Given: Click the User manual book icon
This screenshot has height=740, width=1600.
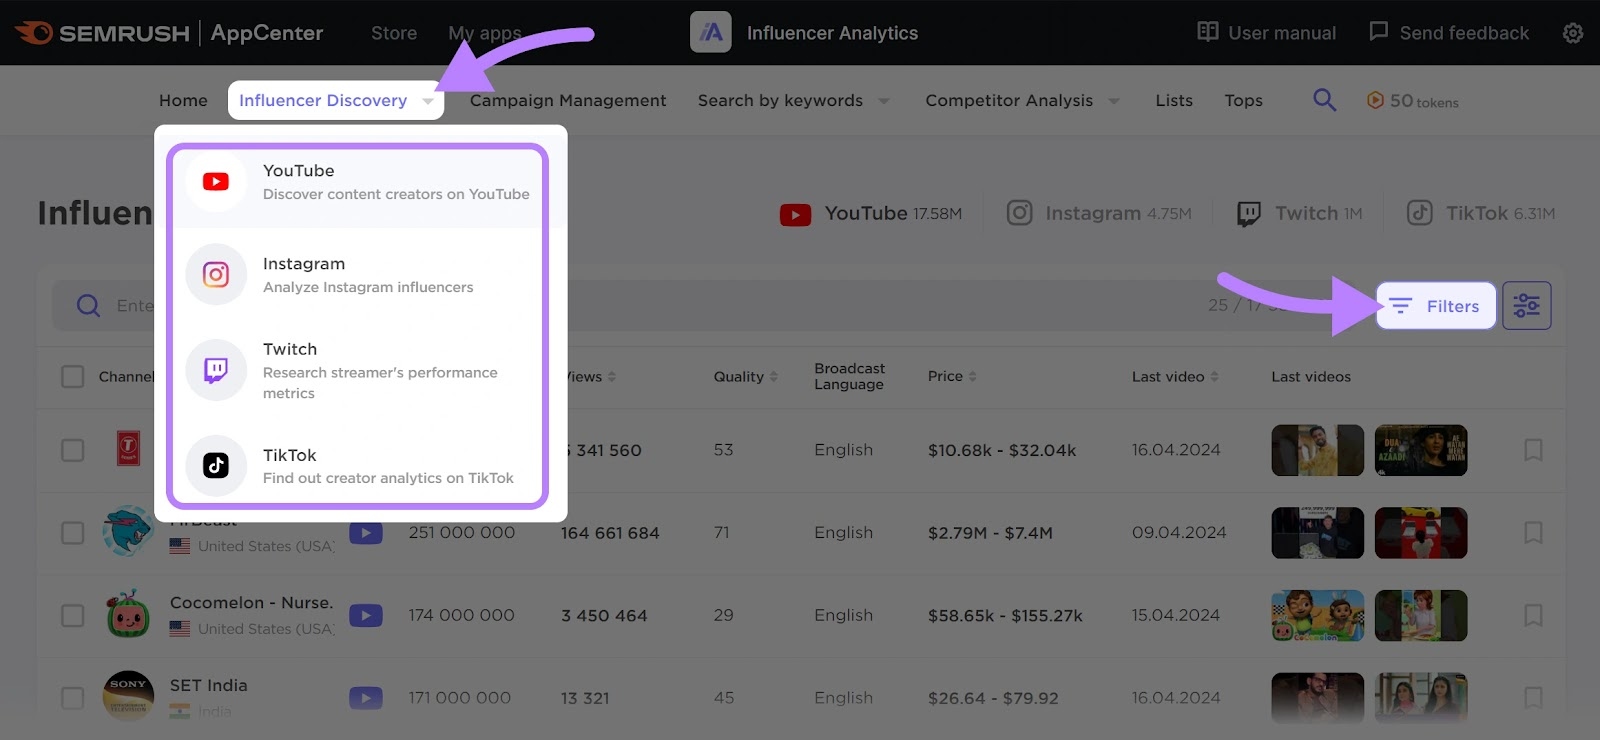Looking at the screenshot, I should pyautogui.click(x=1207, y=32).
